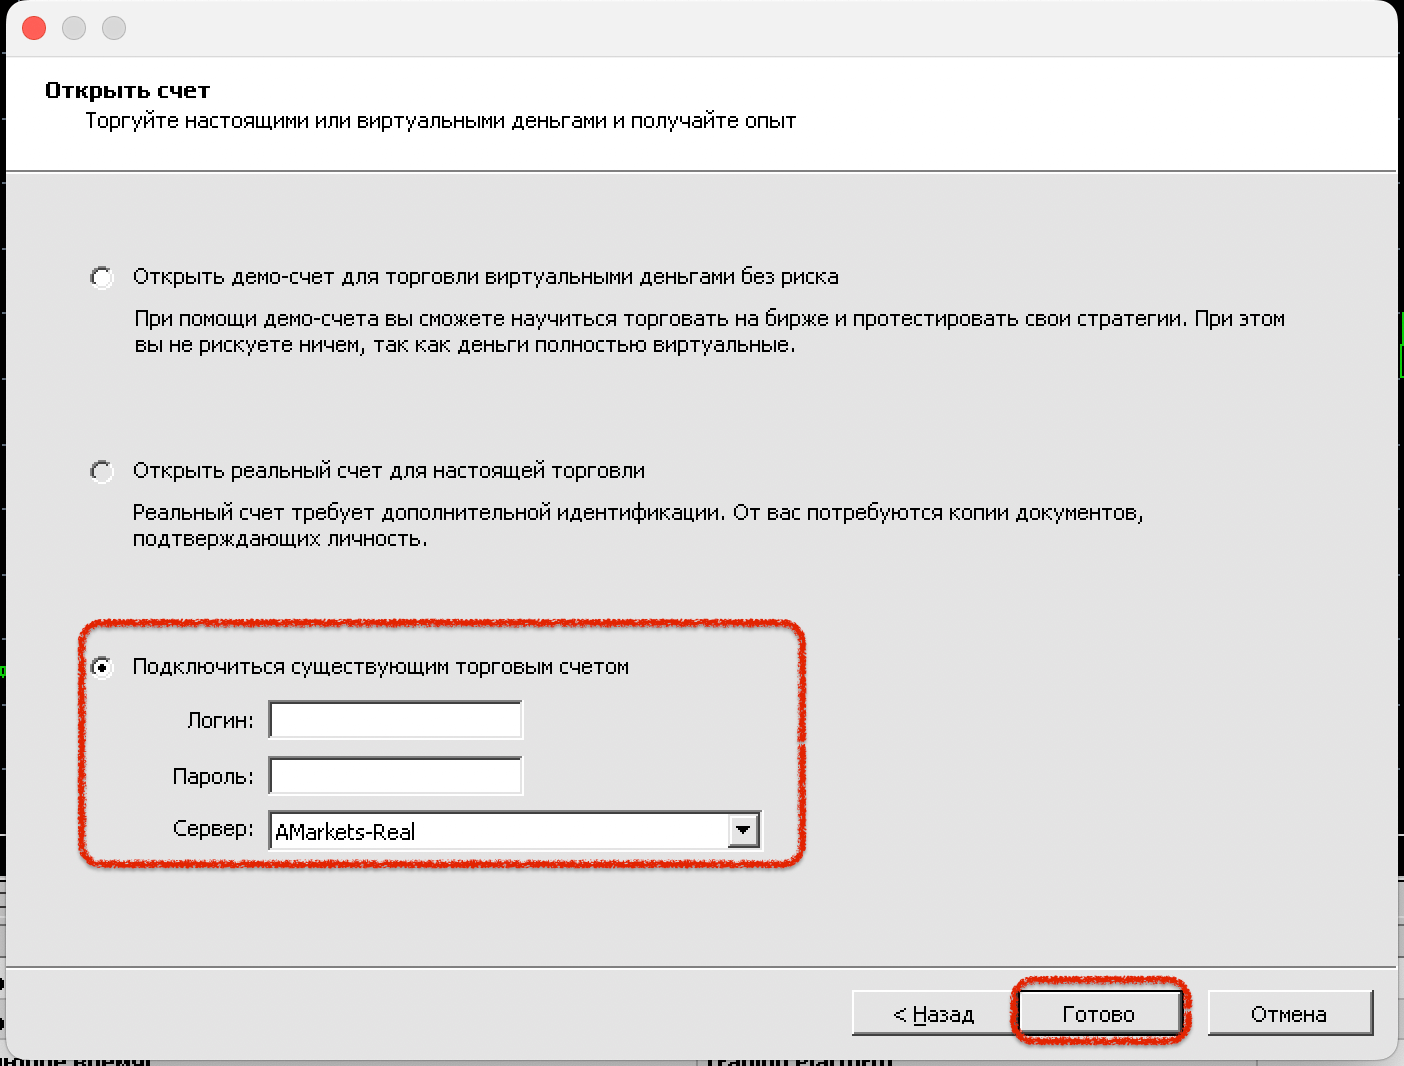This screenshot has height=1066, width=1404.
Task: Click the gray zoom window button
Action: point(114,28)
